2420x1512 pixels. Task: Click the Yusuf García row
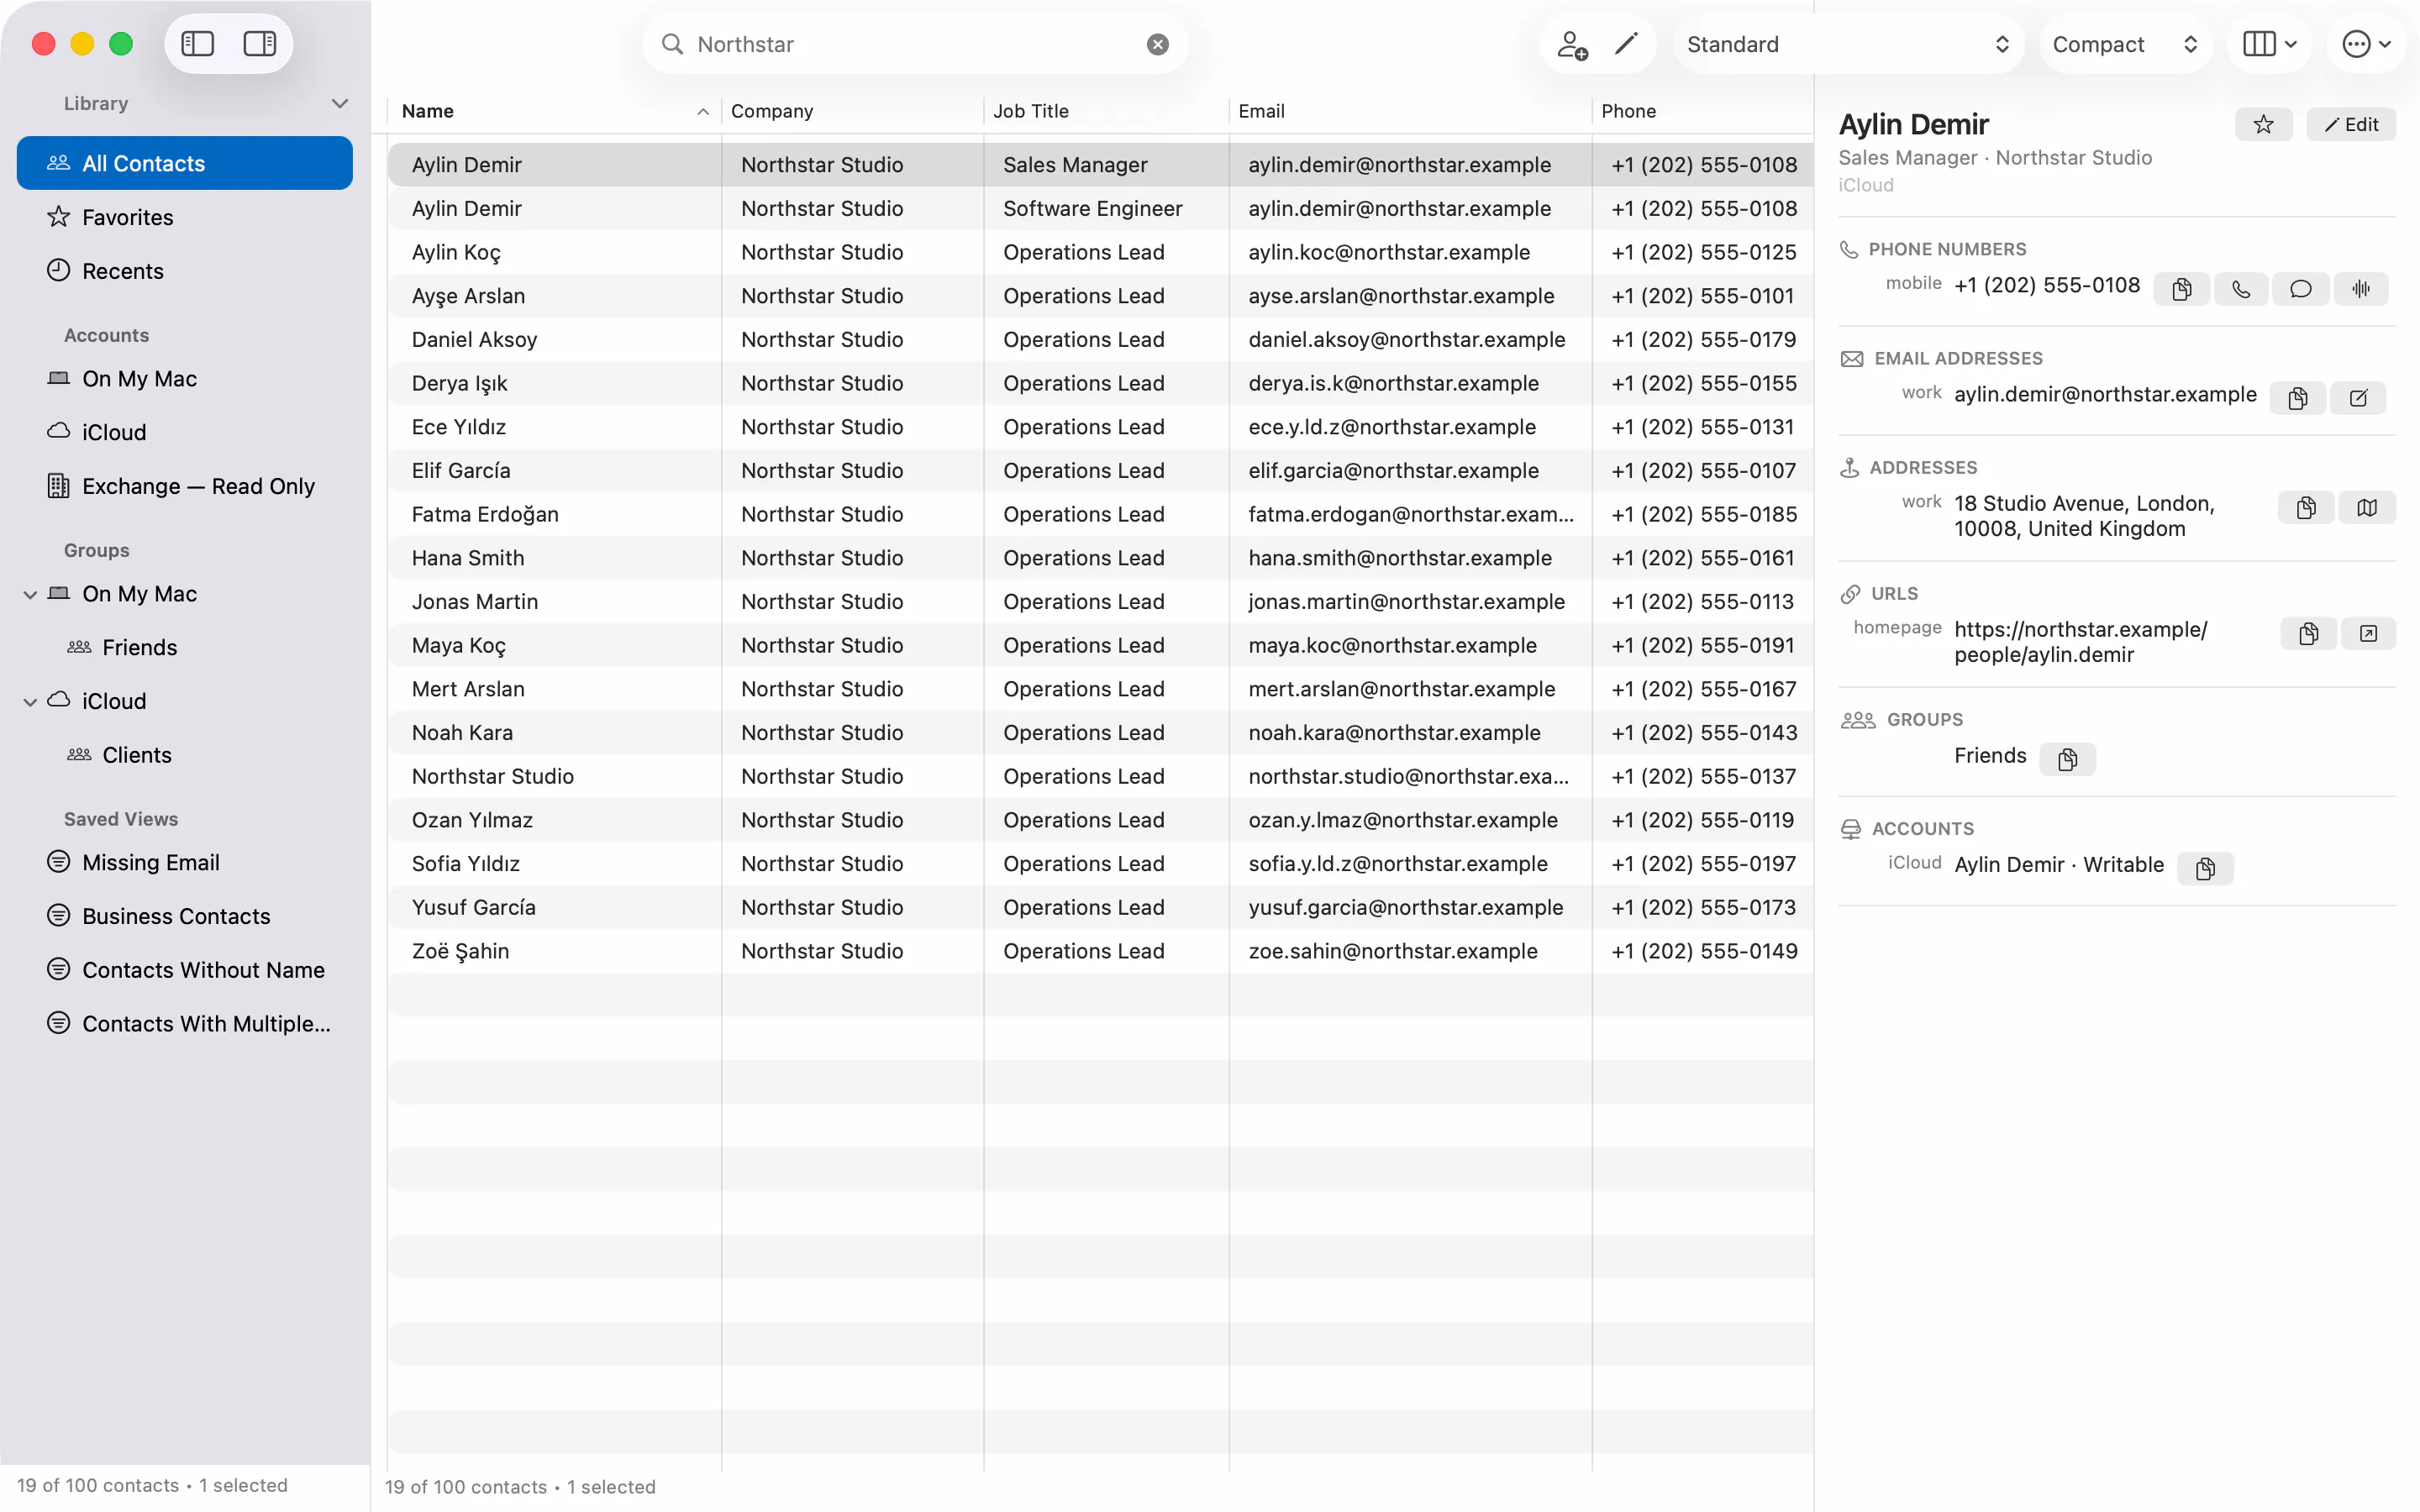click(x=1100, y=907)
